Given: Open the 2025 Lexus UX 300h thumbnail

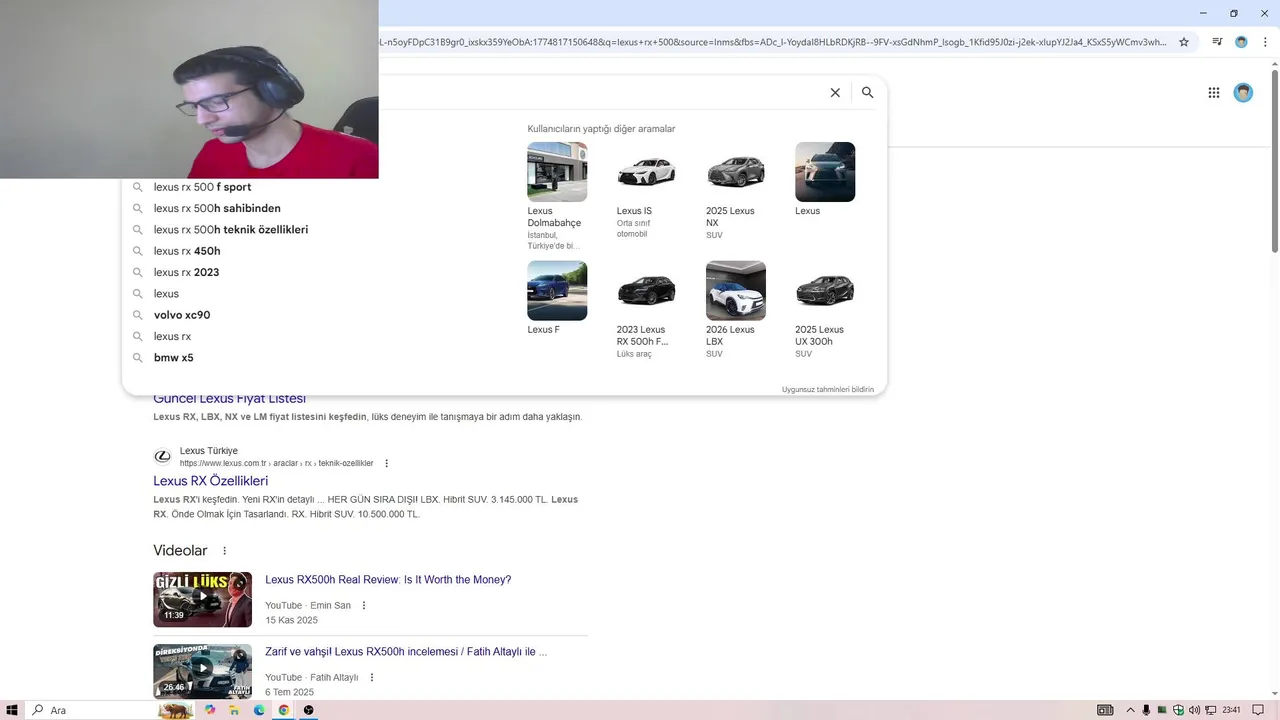Looking at the screenshot, I should (x=825, y=291).
